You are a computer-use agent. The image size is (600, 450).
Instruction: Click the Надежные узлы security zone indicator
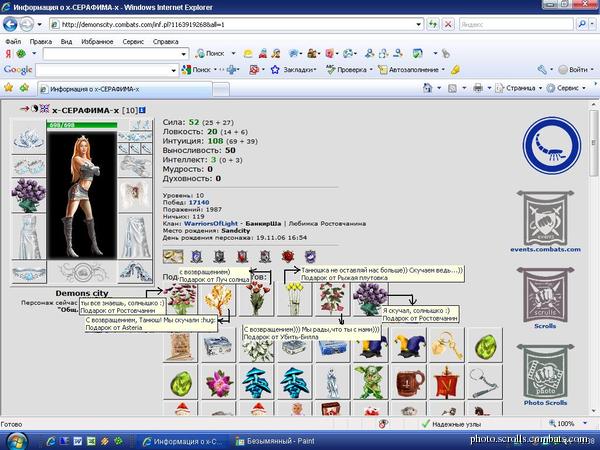pos(452,424)
